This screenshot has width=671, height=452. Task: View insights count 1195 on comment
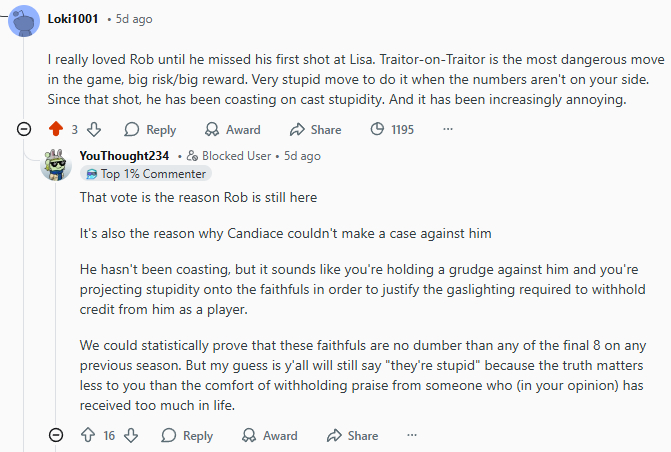tap(391, 129)
